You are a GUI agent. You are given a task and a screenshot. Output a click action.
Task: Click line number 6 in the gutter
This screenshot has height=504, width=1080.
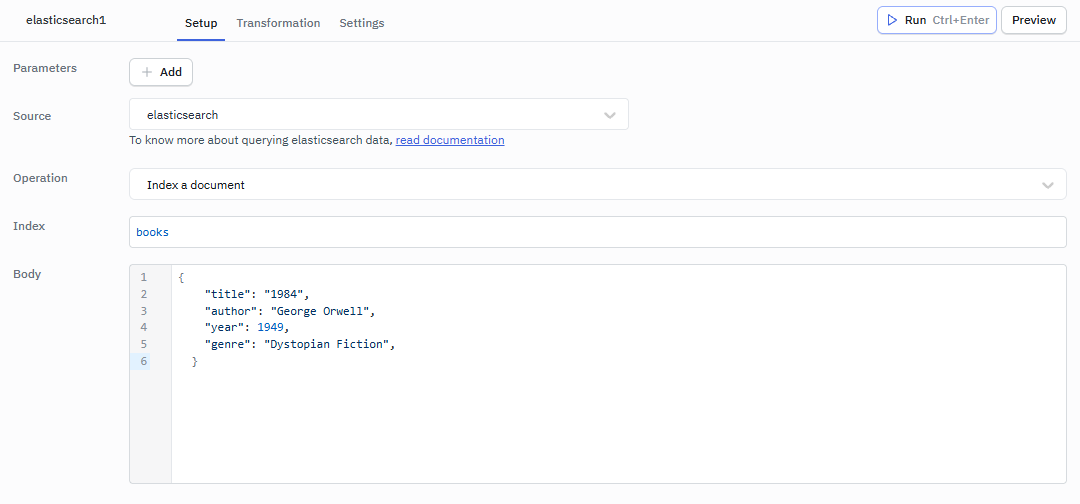click(x=143, y=361)
